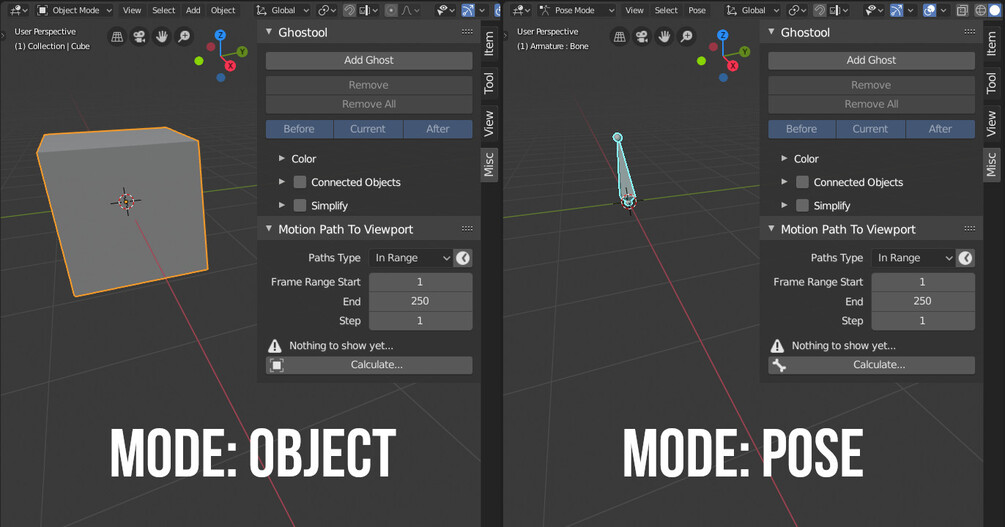Collapse Motion Path To Viewport panel in Pose Mode
This screenshot has width=1005, height=527.
click(x=772, y=229)
